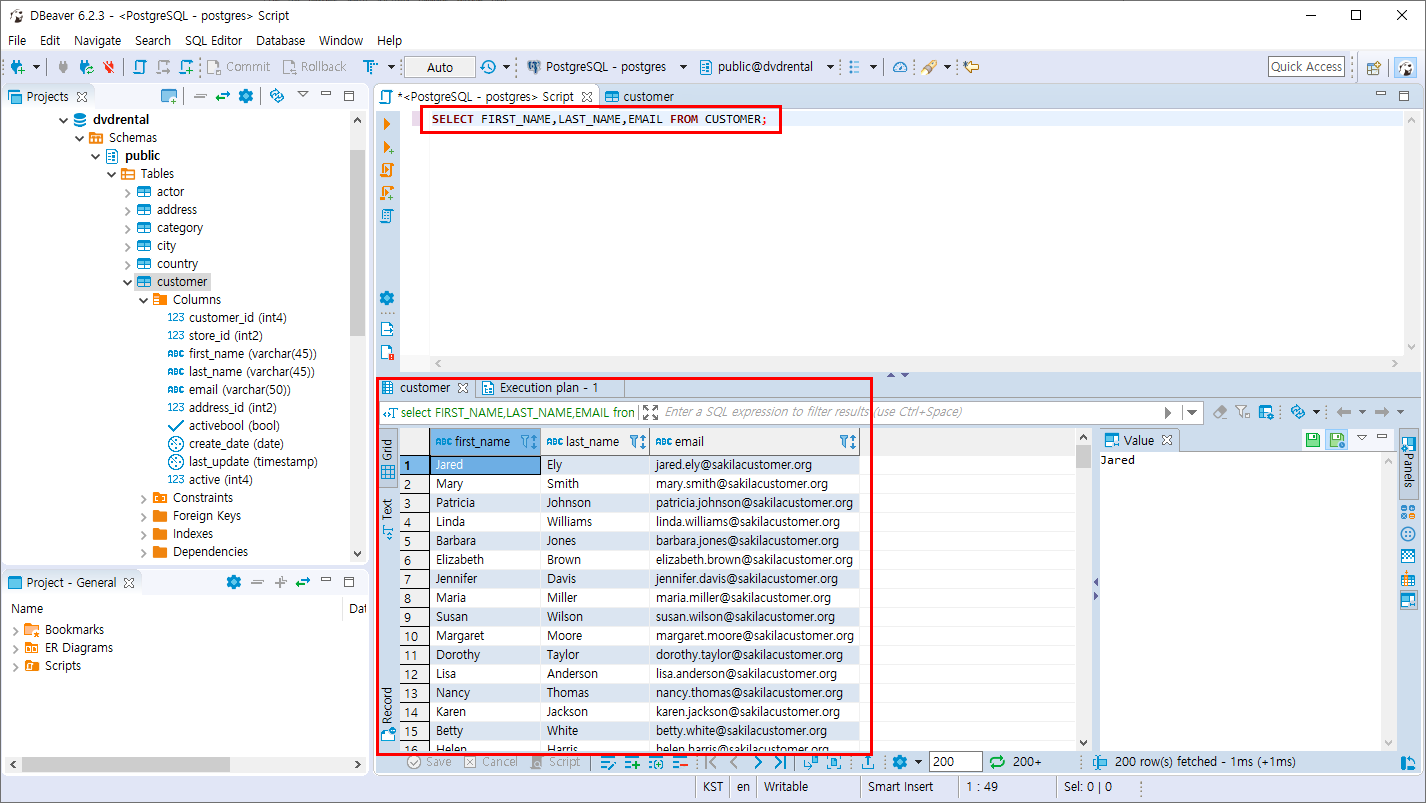Expand the Bookmarks folder
The height and width of the screenshot is (803, 1426).
coord(15,630)
